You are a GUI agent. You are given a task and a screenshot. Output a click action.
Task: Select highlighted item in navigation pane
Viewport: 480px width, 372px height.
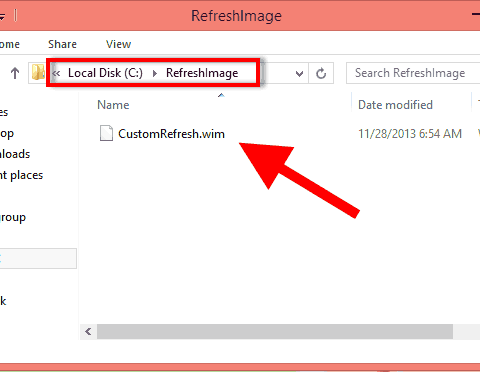tap(38, 258)
